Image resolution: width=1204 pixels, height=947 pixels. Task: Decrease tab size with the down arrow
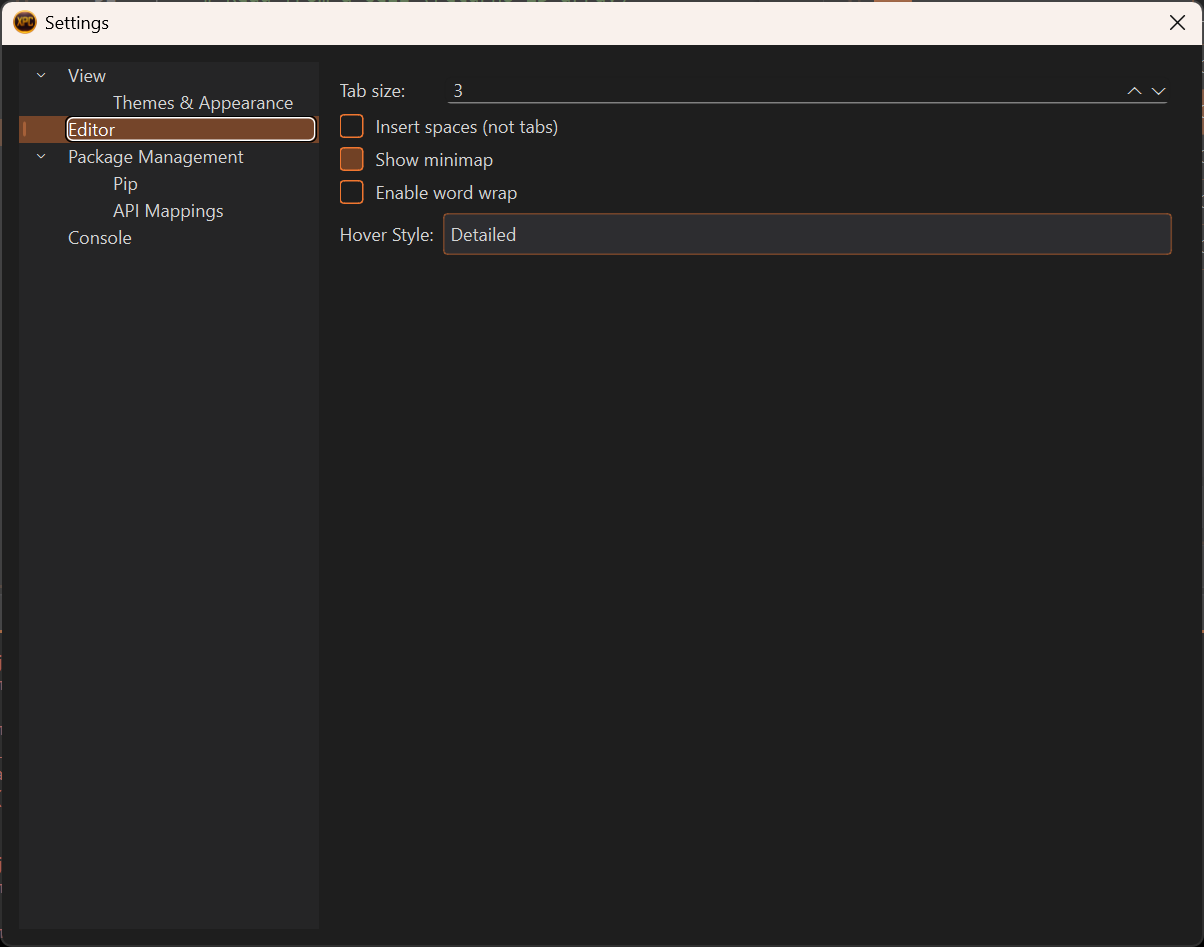tap(1158, 91)
